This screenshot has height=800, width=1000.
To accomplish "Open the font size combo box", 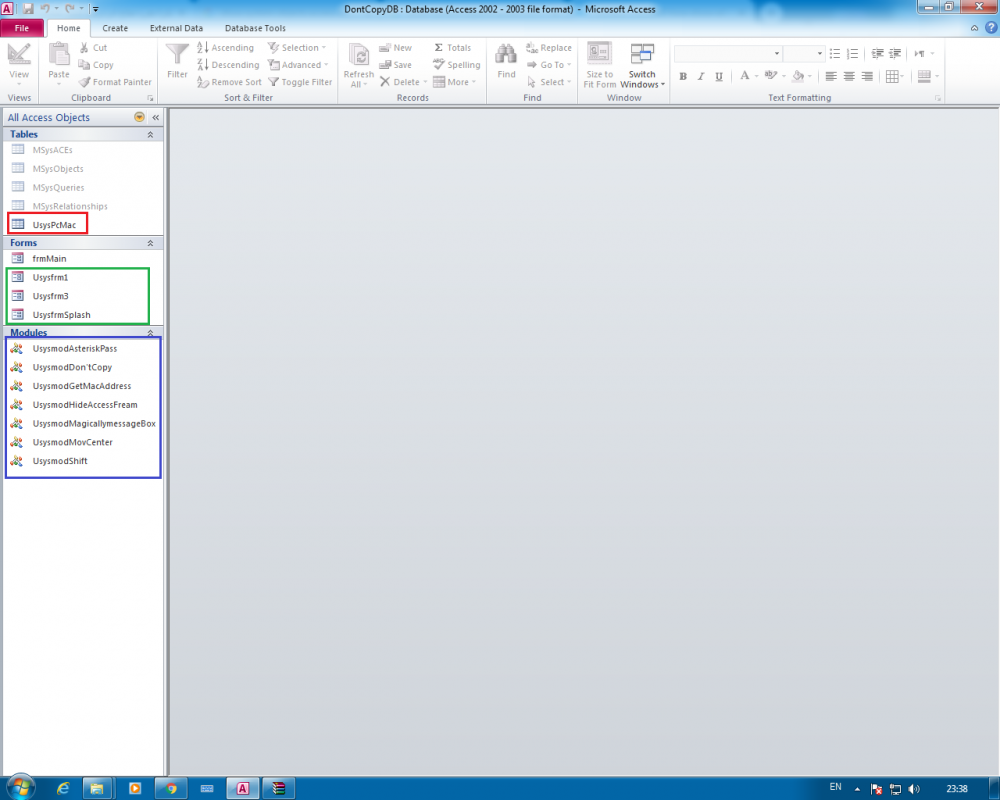I will point(804,54).
